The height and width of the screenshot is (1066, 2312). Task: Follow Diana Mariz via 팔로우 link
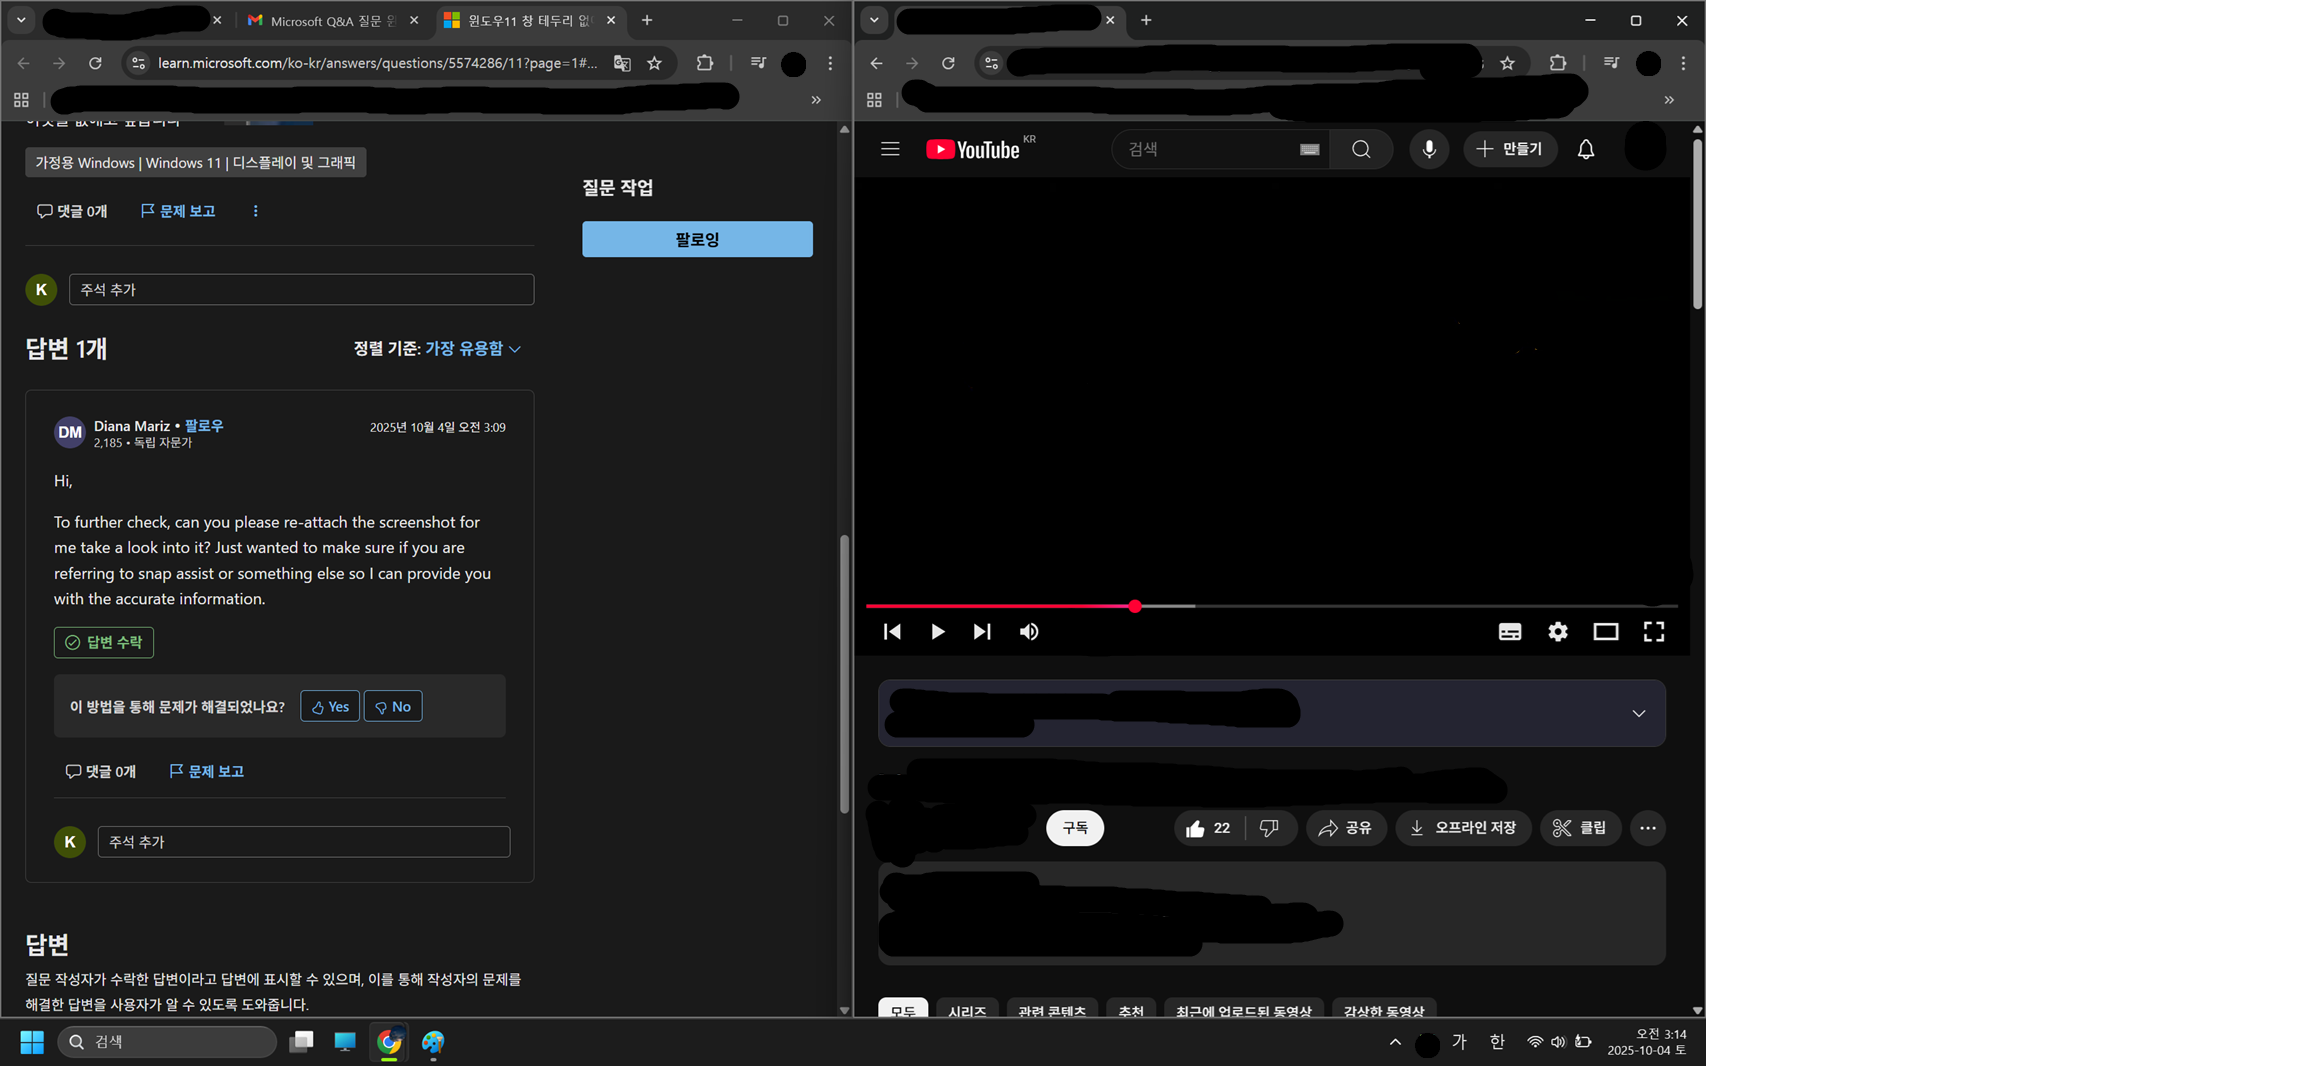[x=204, y=426]
